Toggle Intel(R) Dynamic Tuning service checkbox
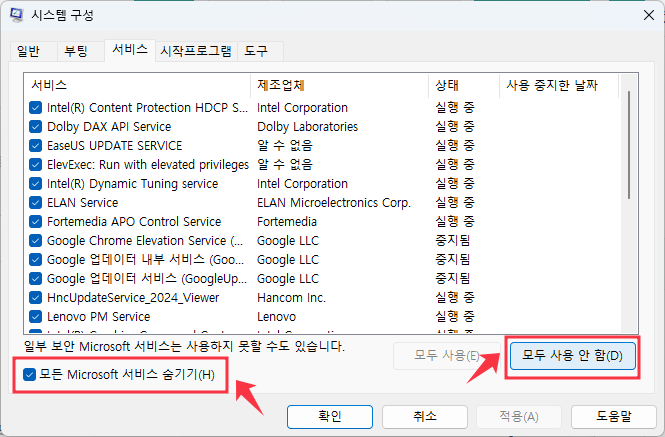The image size is (665, 437). 36,184
